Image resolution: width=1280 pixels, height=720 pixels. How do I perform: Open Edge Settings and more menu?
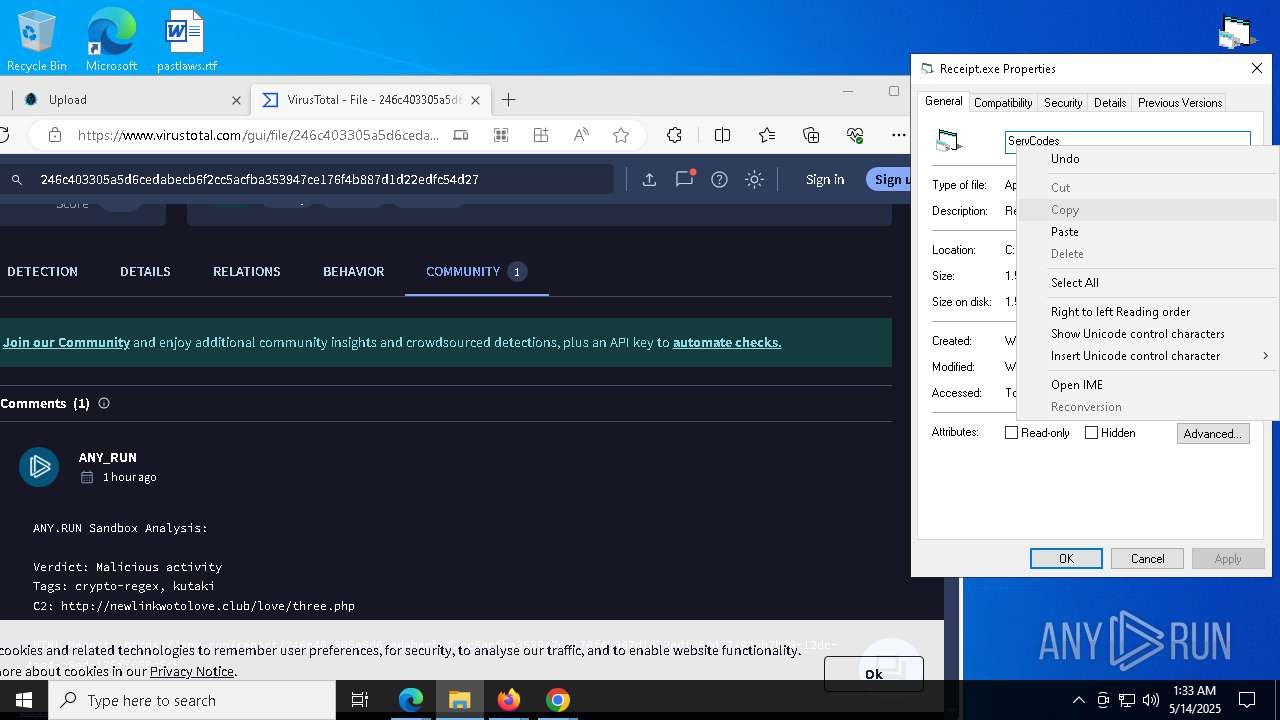(x=899, y=135)
